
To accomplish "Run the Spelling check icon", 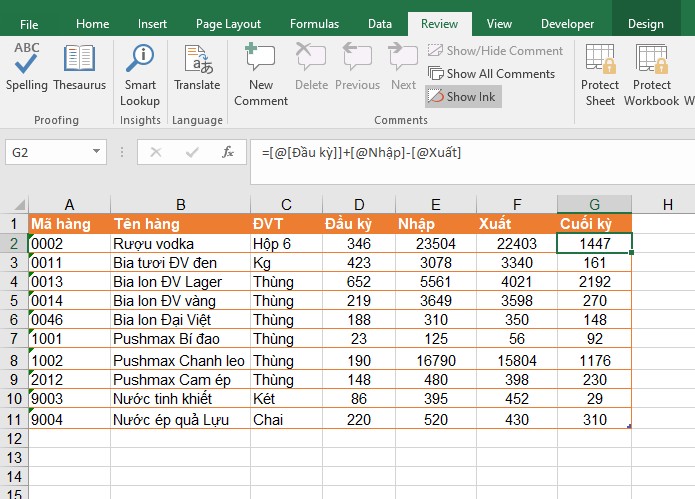I will (x=26, y=68).
